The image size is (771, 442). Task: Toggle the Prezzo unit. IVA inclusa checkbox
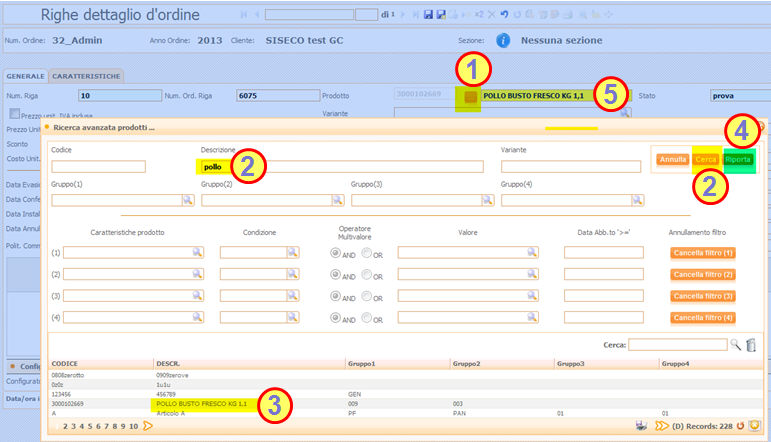pyautogui.click(x=14, y=115)
